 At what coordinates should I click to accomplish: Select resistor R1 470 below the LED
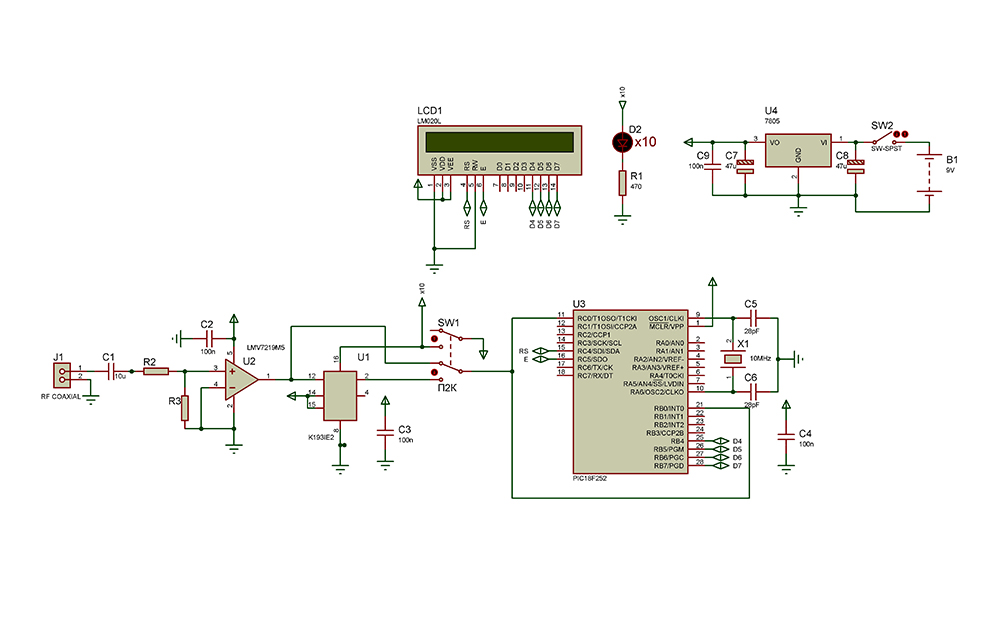(622, 182)
